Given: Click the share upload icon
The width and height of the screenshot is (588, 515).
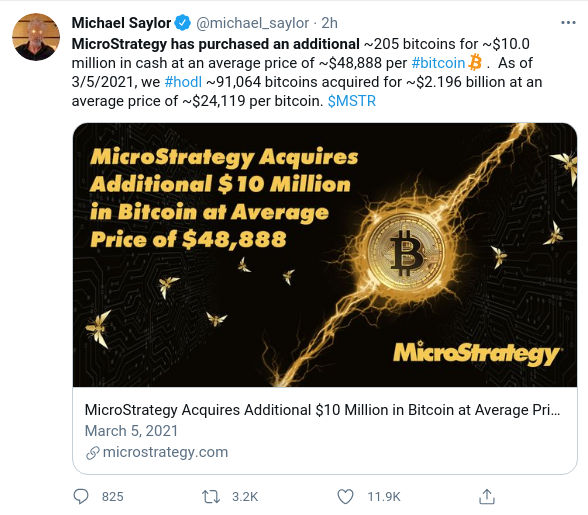Looking at the screenshot, I should click(487, 496).
